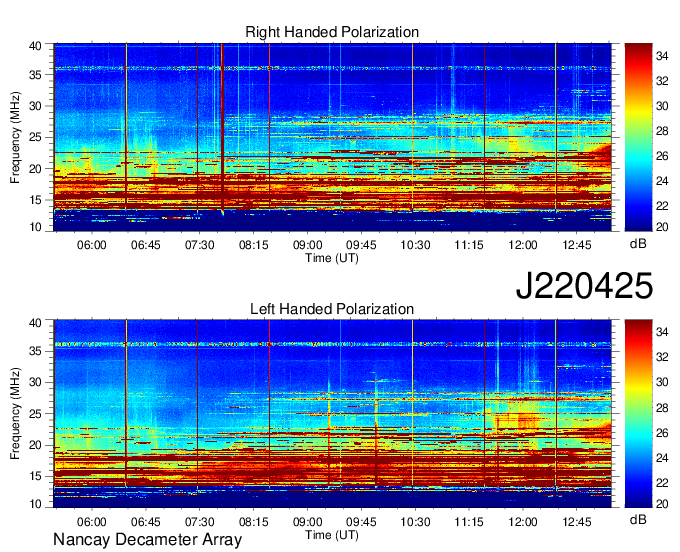Click "07:30" time tick on Left Handed plot
Image resolution: width=680 pixels, height=552 pixels.
tap(199, 522)
